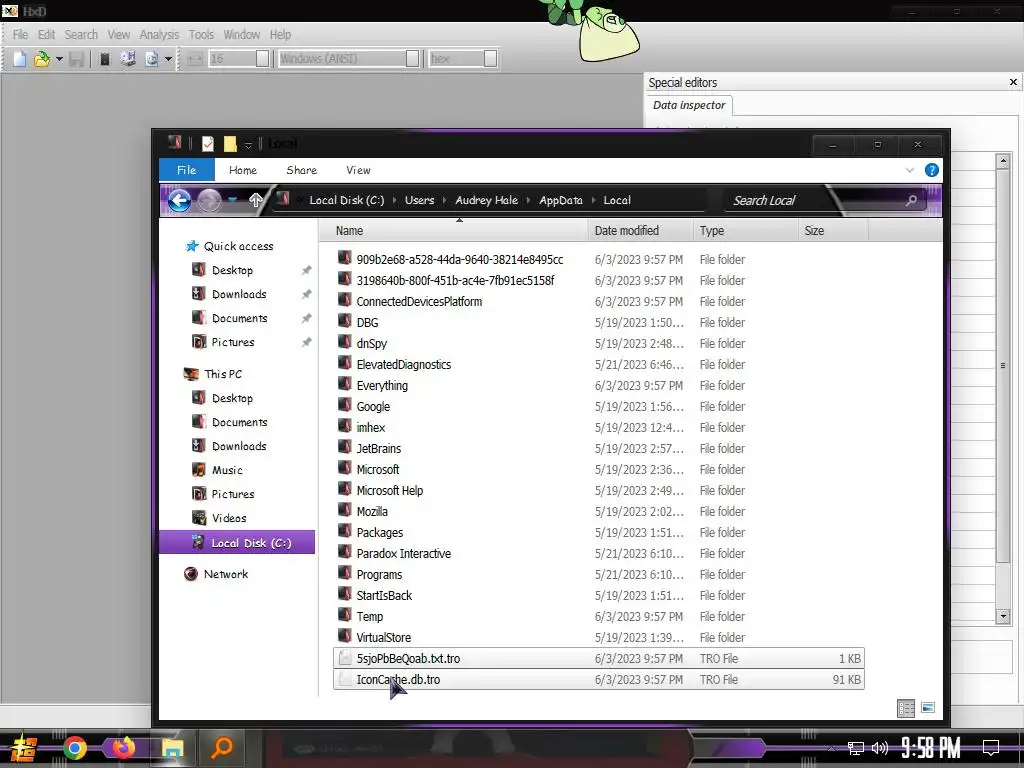Open the Windows (ANSI) charset dropdown
This screenshot has width=1024, height=768.
[412, 59]
